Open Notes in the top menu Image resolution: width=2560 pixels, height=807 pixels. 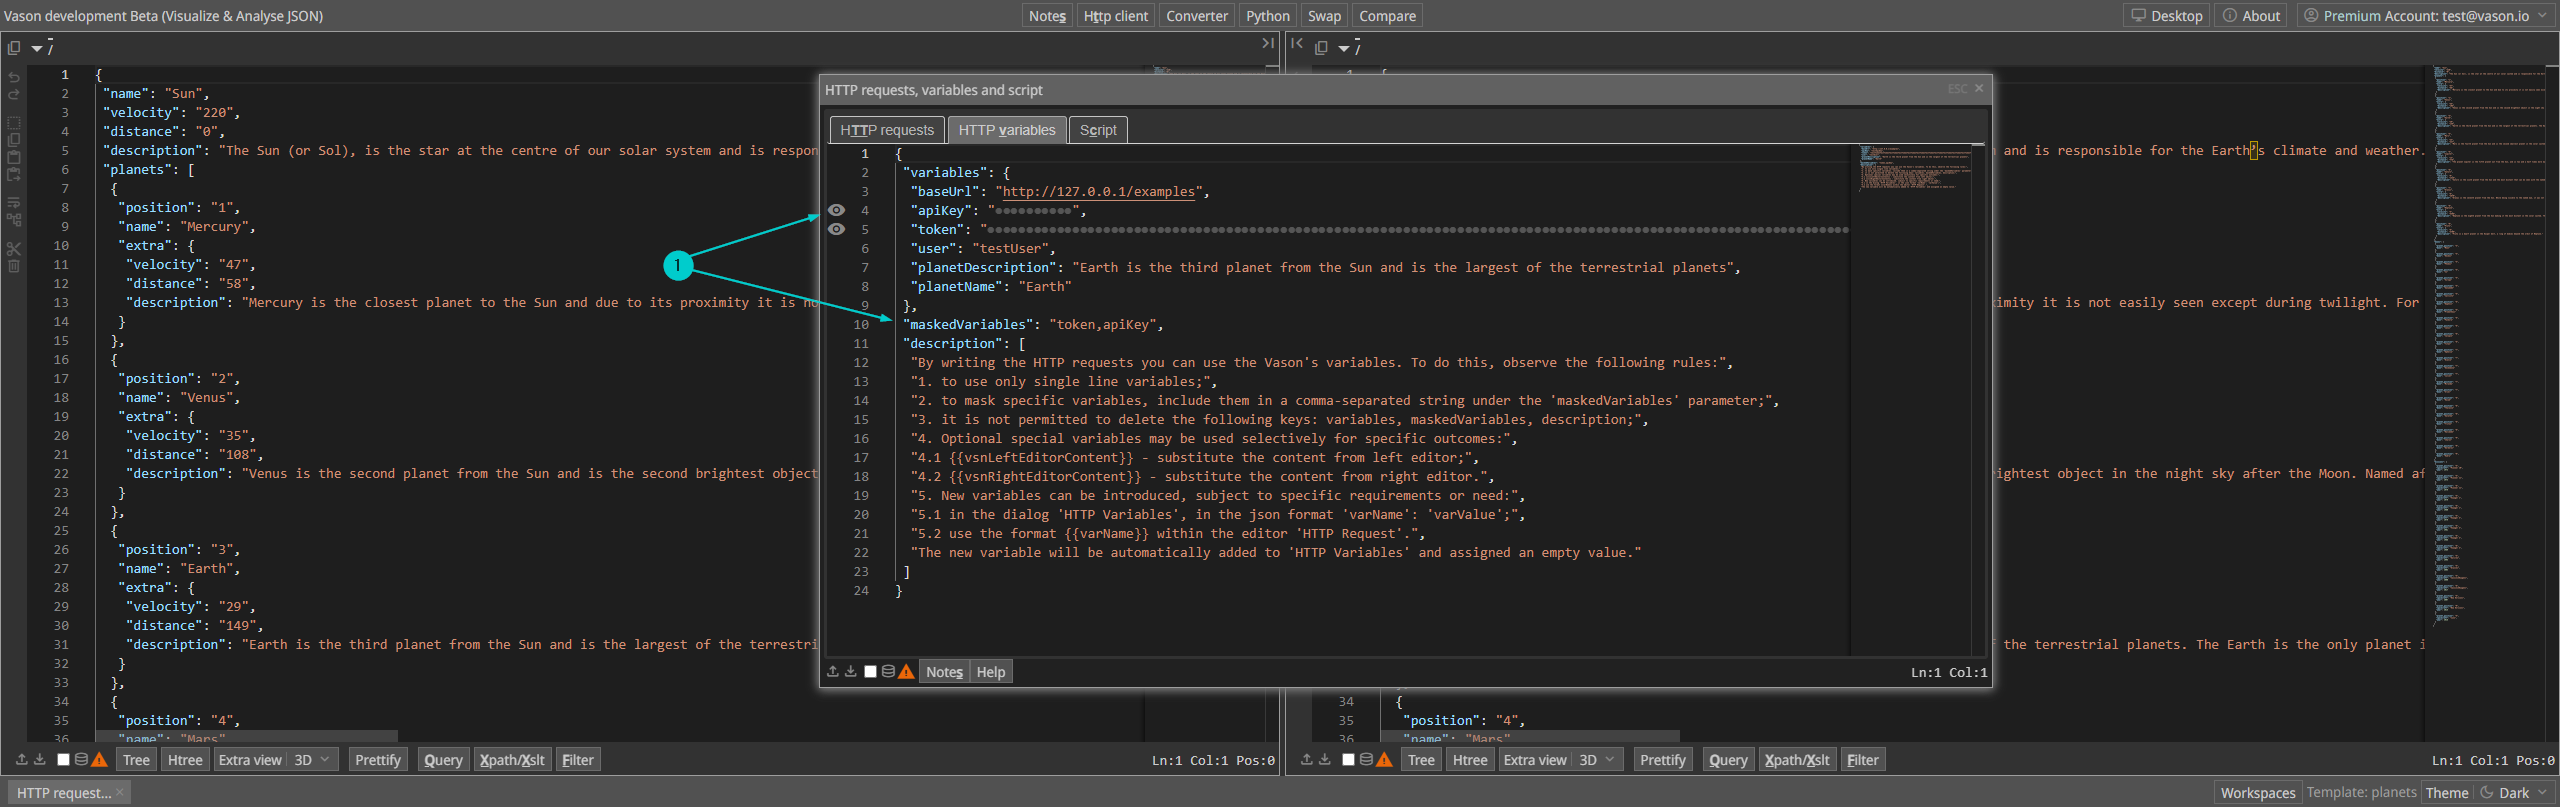pyautogui.click(x=1047, y=16)
